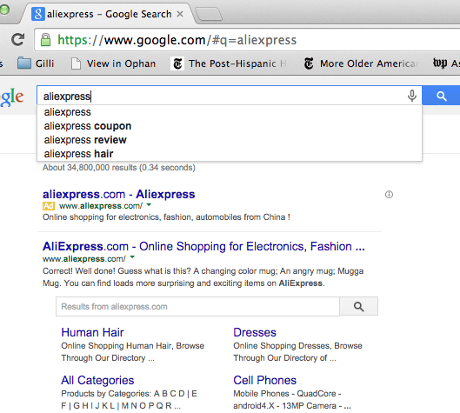Viewport: 460px width, 413px height.
Task: Open a new tab button
Action: pyautogui.click(x=209, y=15)
